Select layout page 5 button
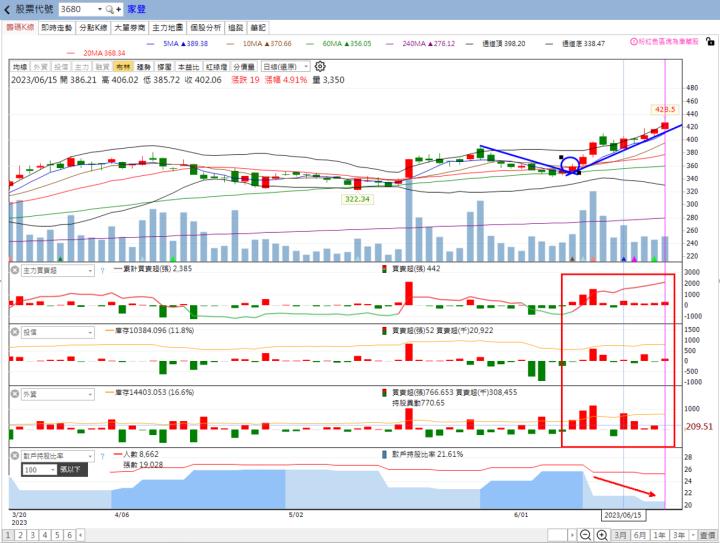This screenshot has height=543, width=720. [x=57, y=535]
